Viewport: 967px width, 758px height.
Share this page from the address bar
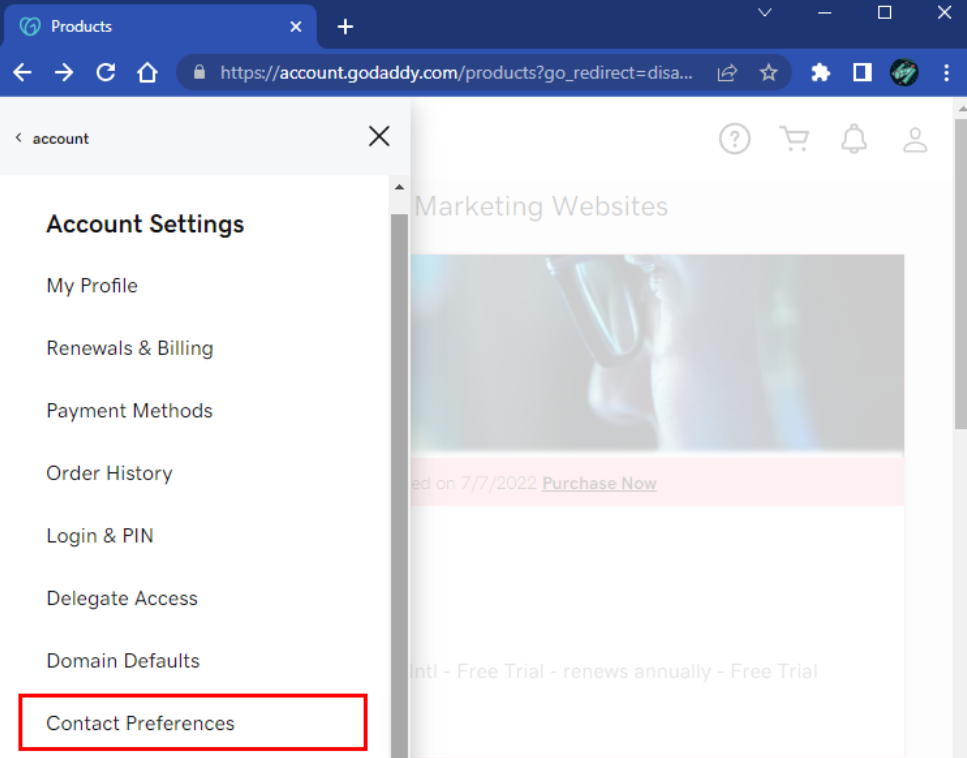[728, 73]
